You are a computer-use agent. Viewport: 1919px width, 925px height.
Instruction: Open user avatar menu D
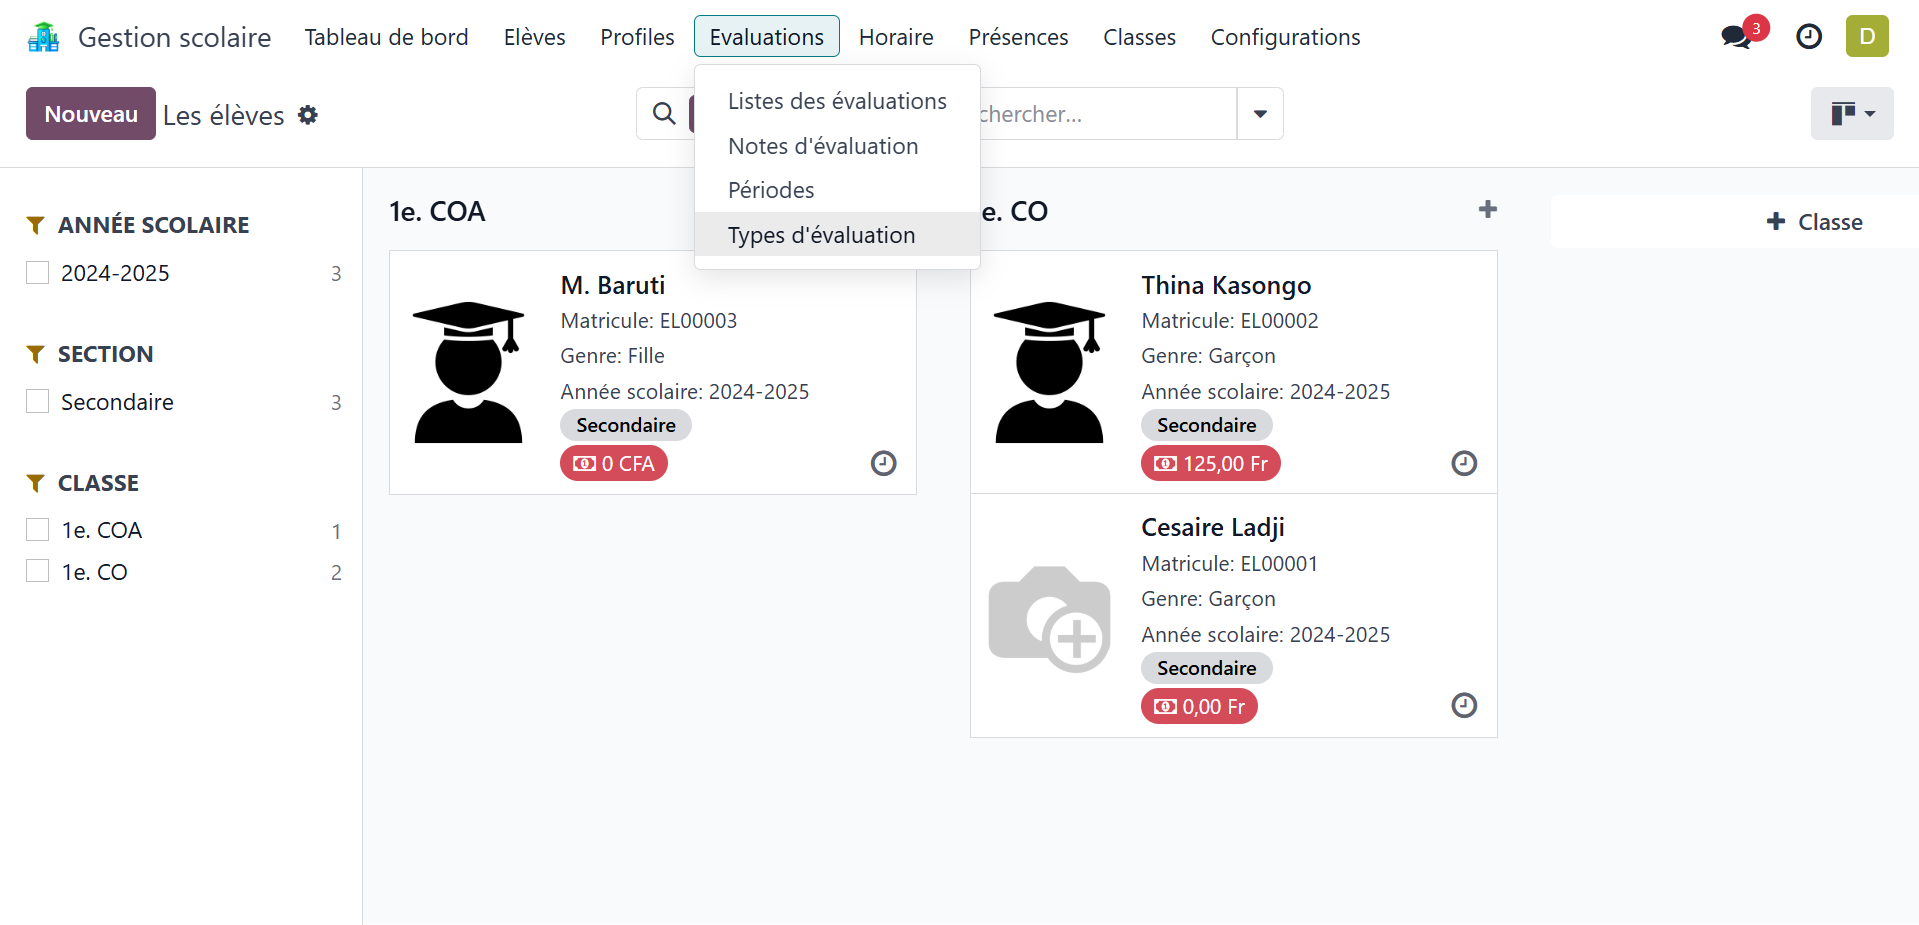click(1867, 36)
